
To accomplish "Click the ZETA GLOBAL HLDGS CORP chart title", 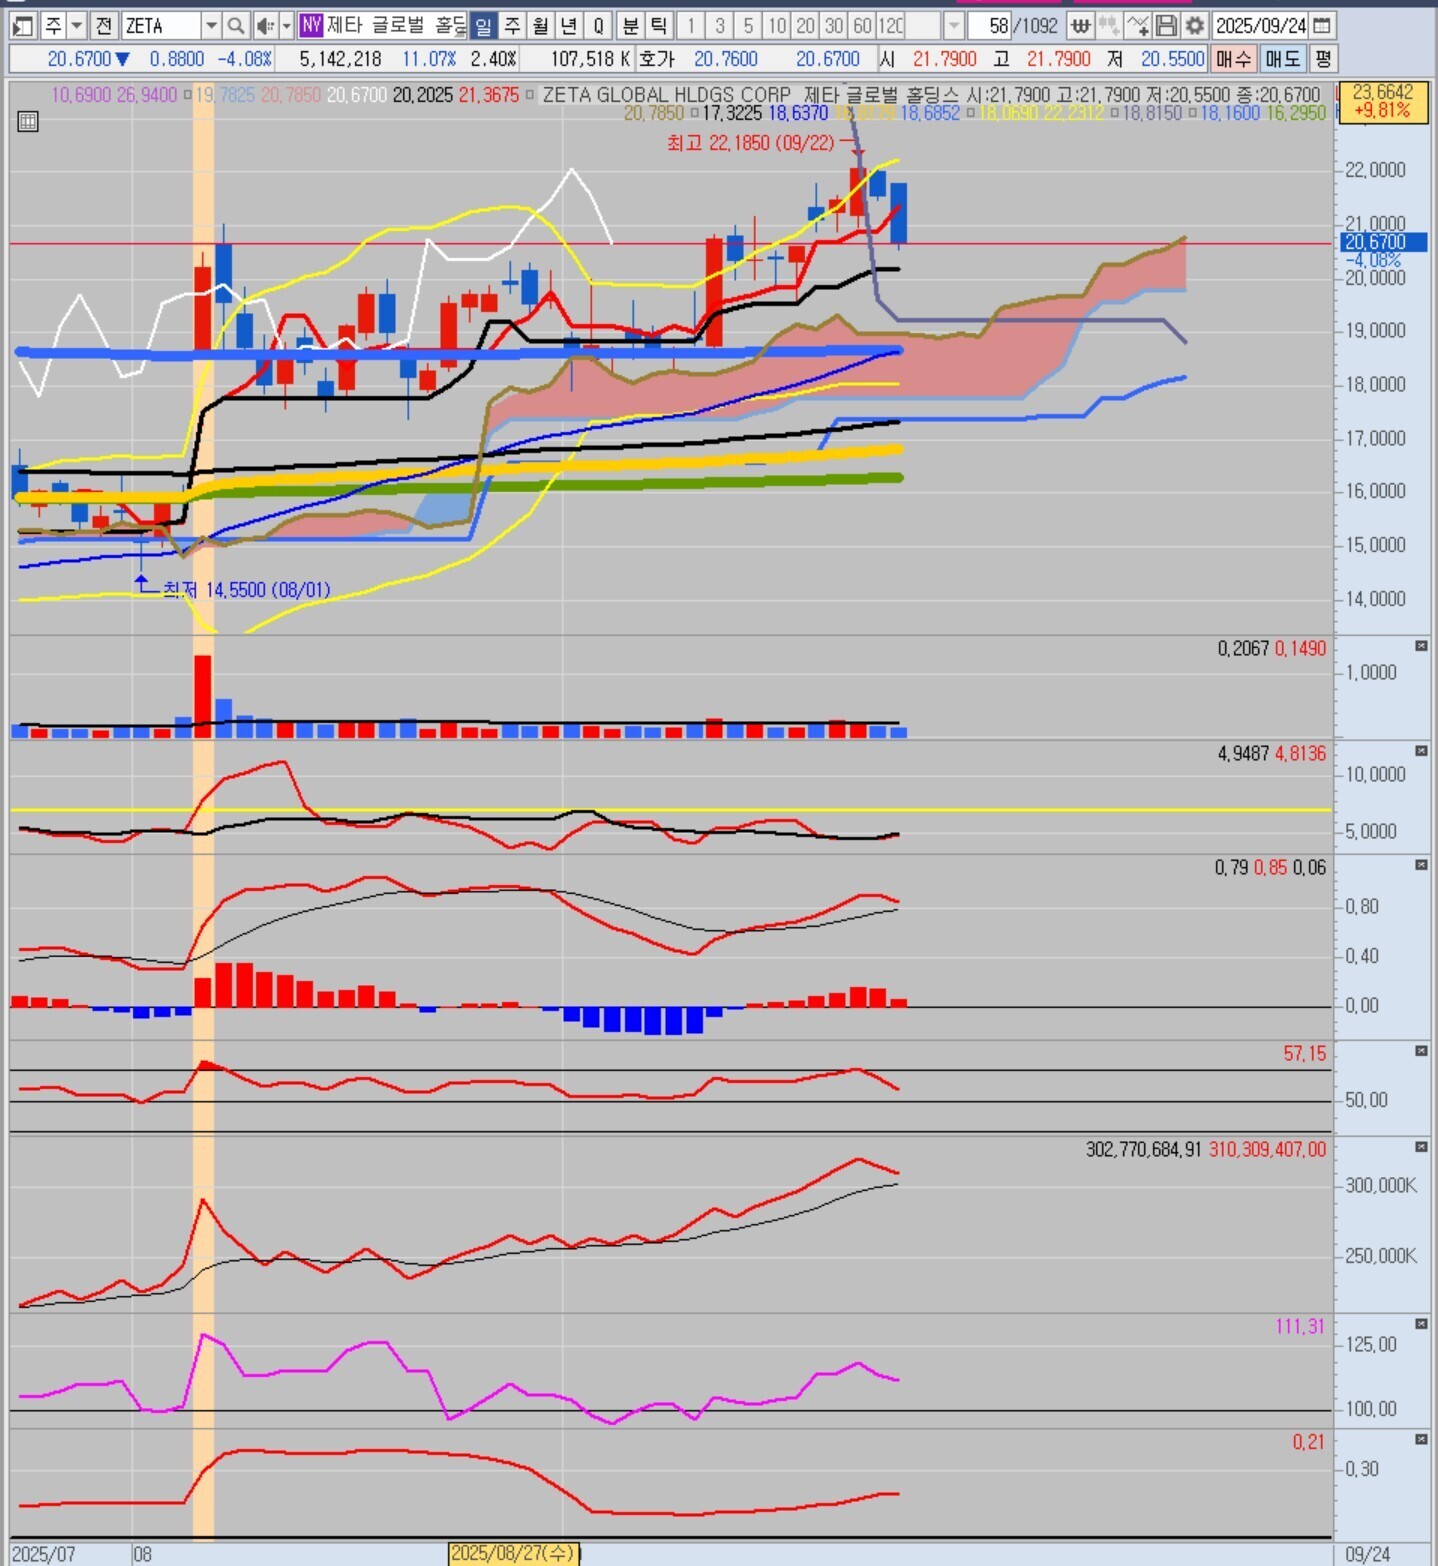I will click(x=666, y=95).
